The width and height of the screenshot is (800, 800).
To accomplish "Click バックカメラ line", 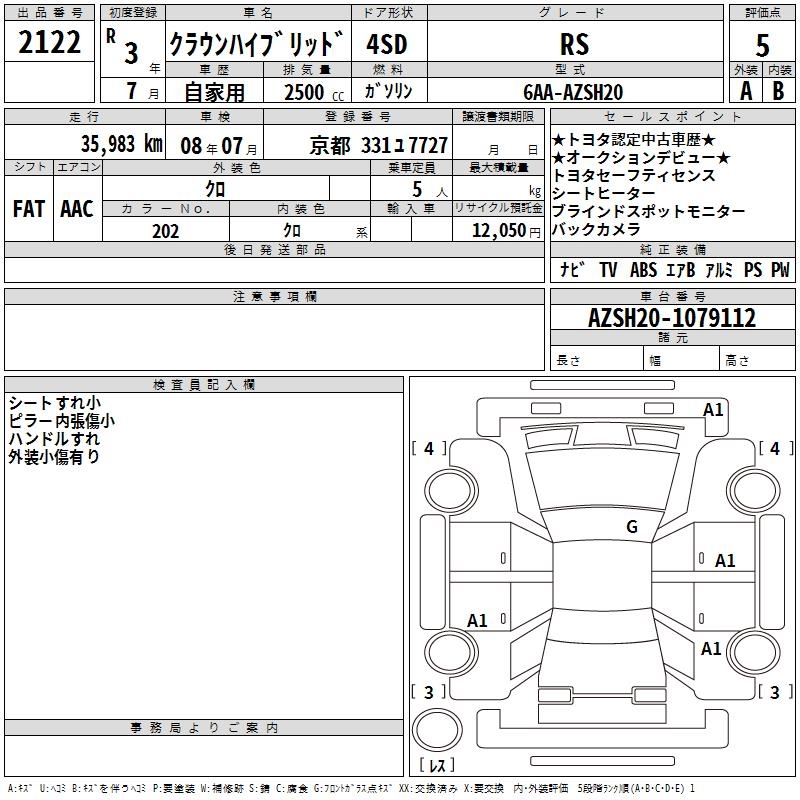I will coord(596,229).
